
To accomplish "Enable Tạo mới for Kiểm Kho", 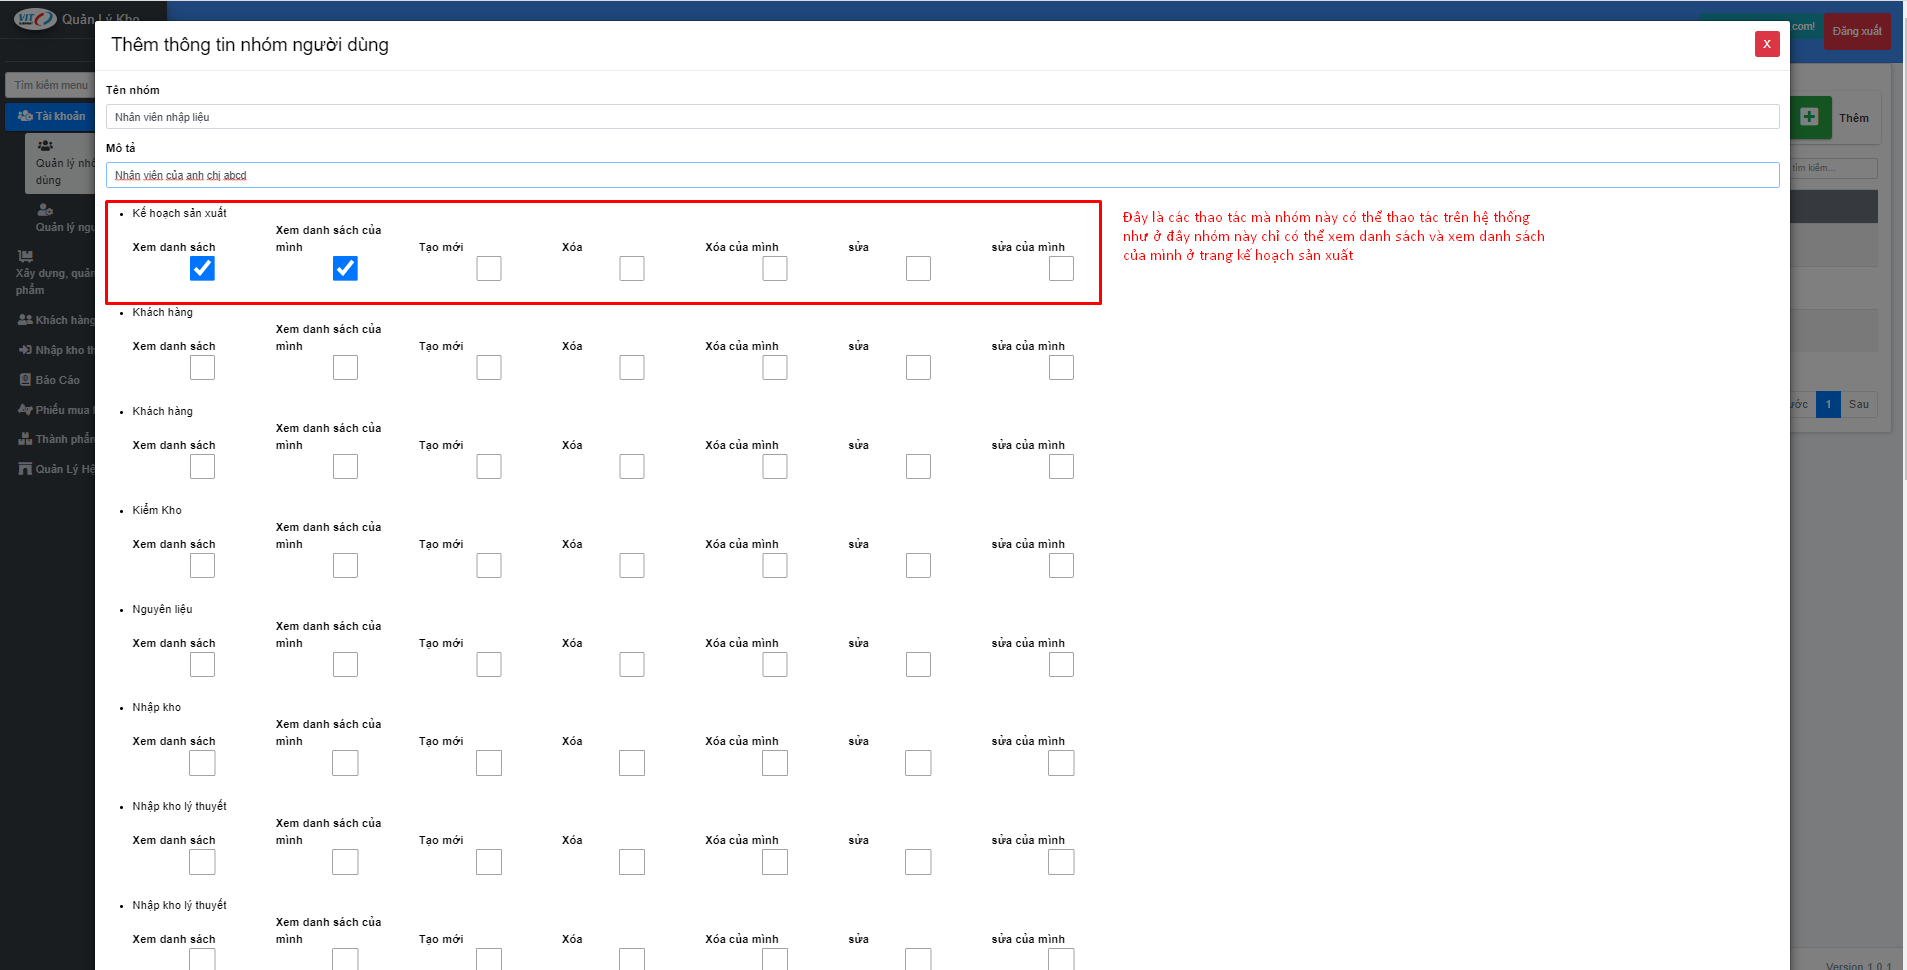I will [489, 565].
